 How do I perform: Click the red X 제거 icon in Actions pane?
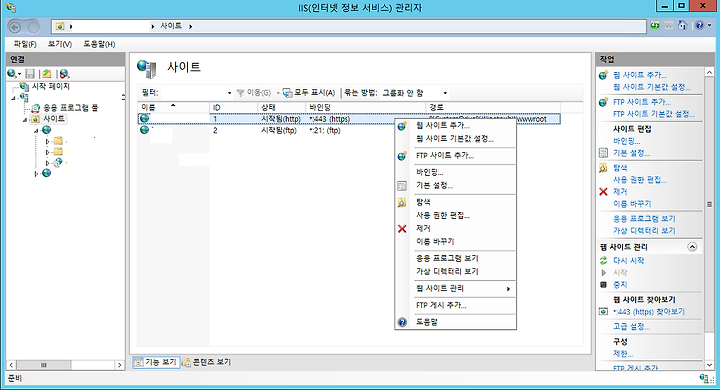click(x=603, y=192)
